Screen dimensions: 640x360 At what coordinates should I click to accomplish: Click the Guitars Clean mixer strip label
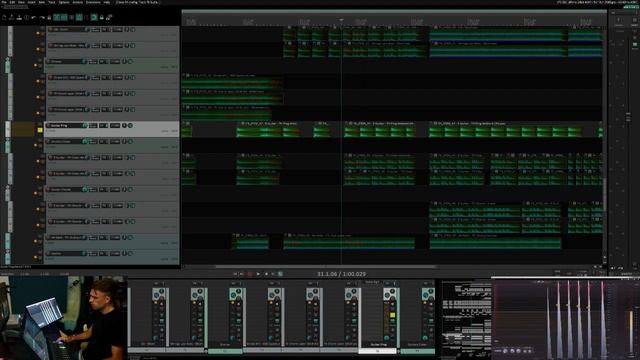417,344
